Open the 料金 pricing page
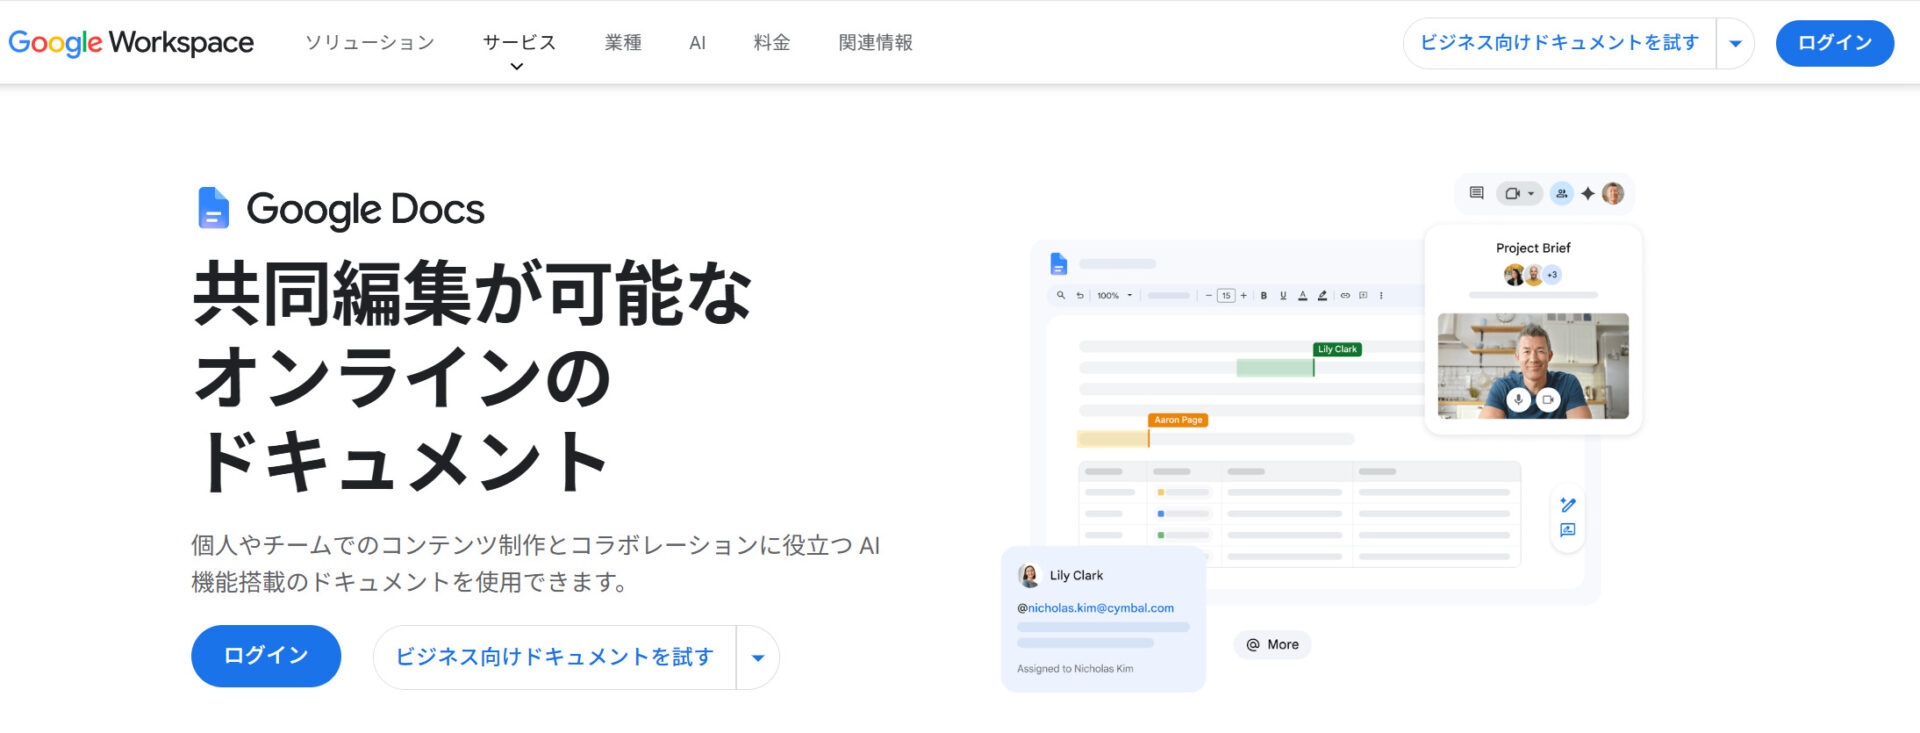Screen dimensions: 1920x733 click(x=772, y=42)
